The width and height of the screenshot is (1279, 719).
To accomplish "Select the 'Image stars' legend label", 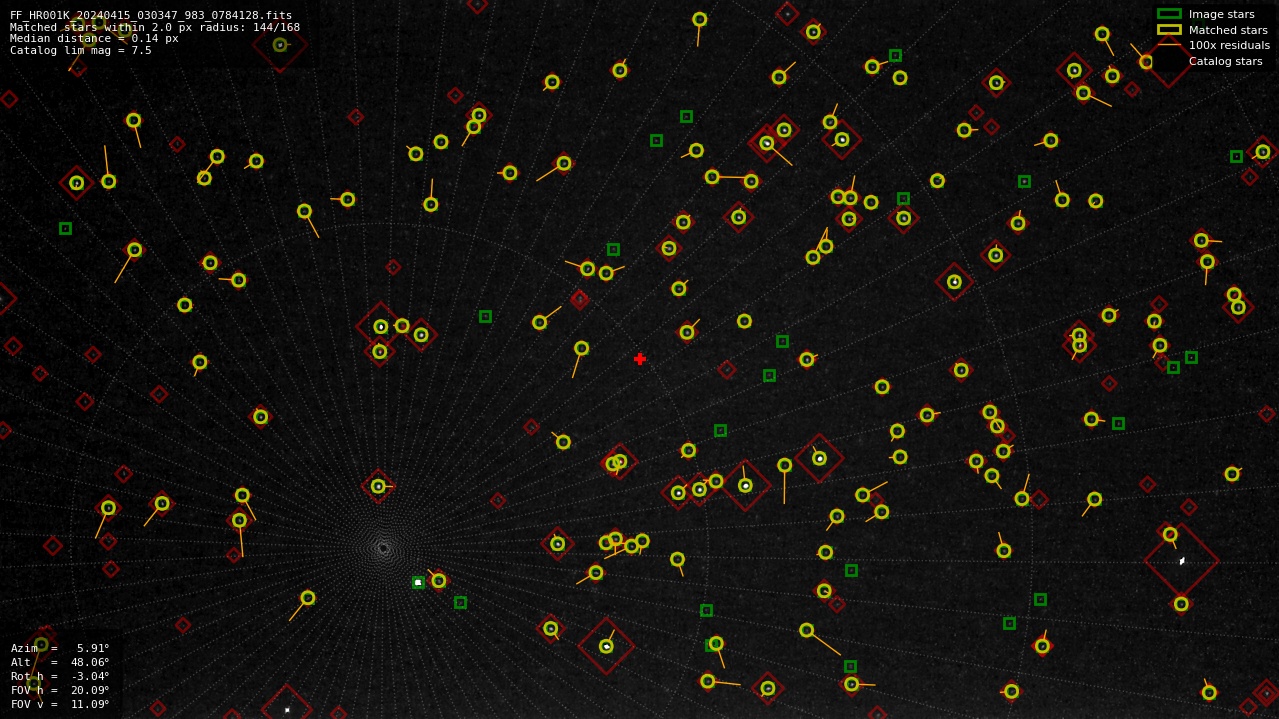I will point(1221,14).
